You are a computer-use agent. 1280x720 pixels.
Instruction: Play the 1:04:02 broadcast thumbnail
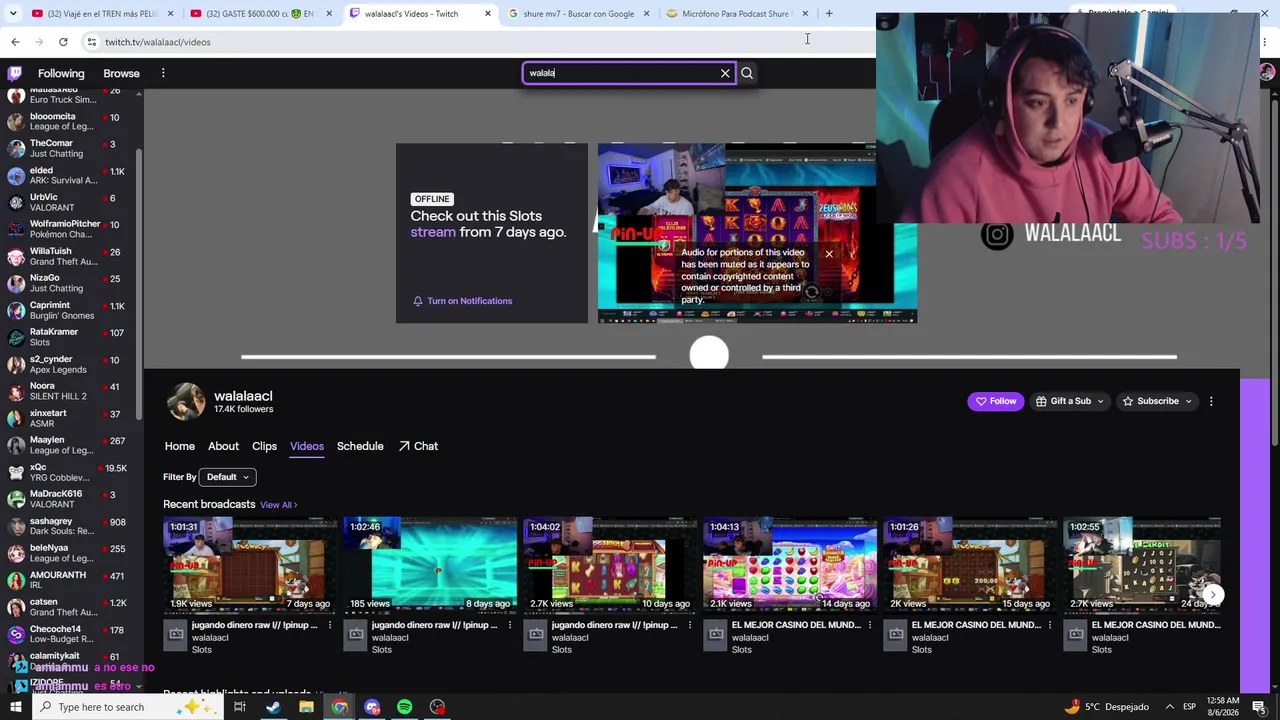click(x=610, y=564)
